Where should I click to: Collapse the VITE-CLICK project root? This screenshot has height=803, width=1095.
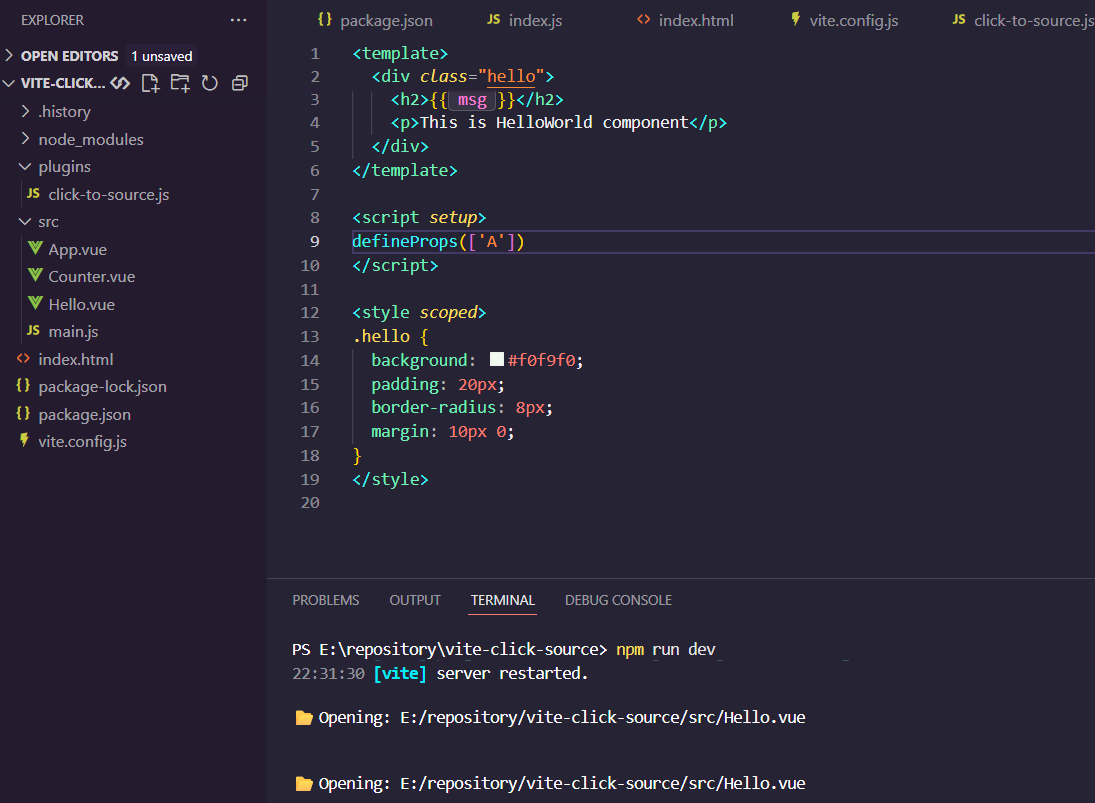tap(9, 83)
